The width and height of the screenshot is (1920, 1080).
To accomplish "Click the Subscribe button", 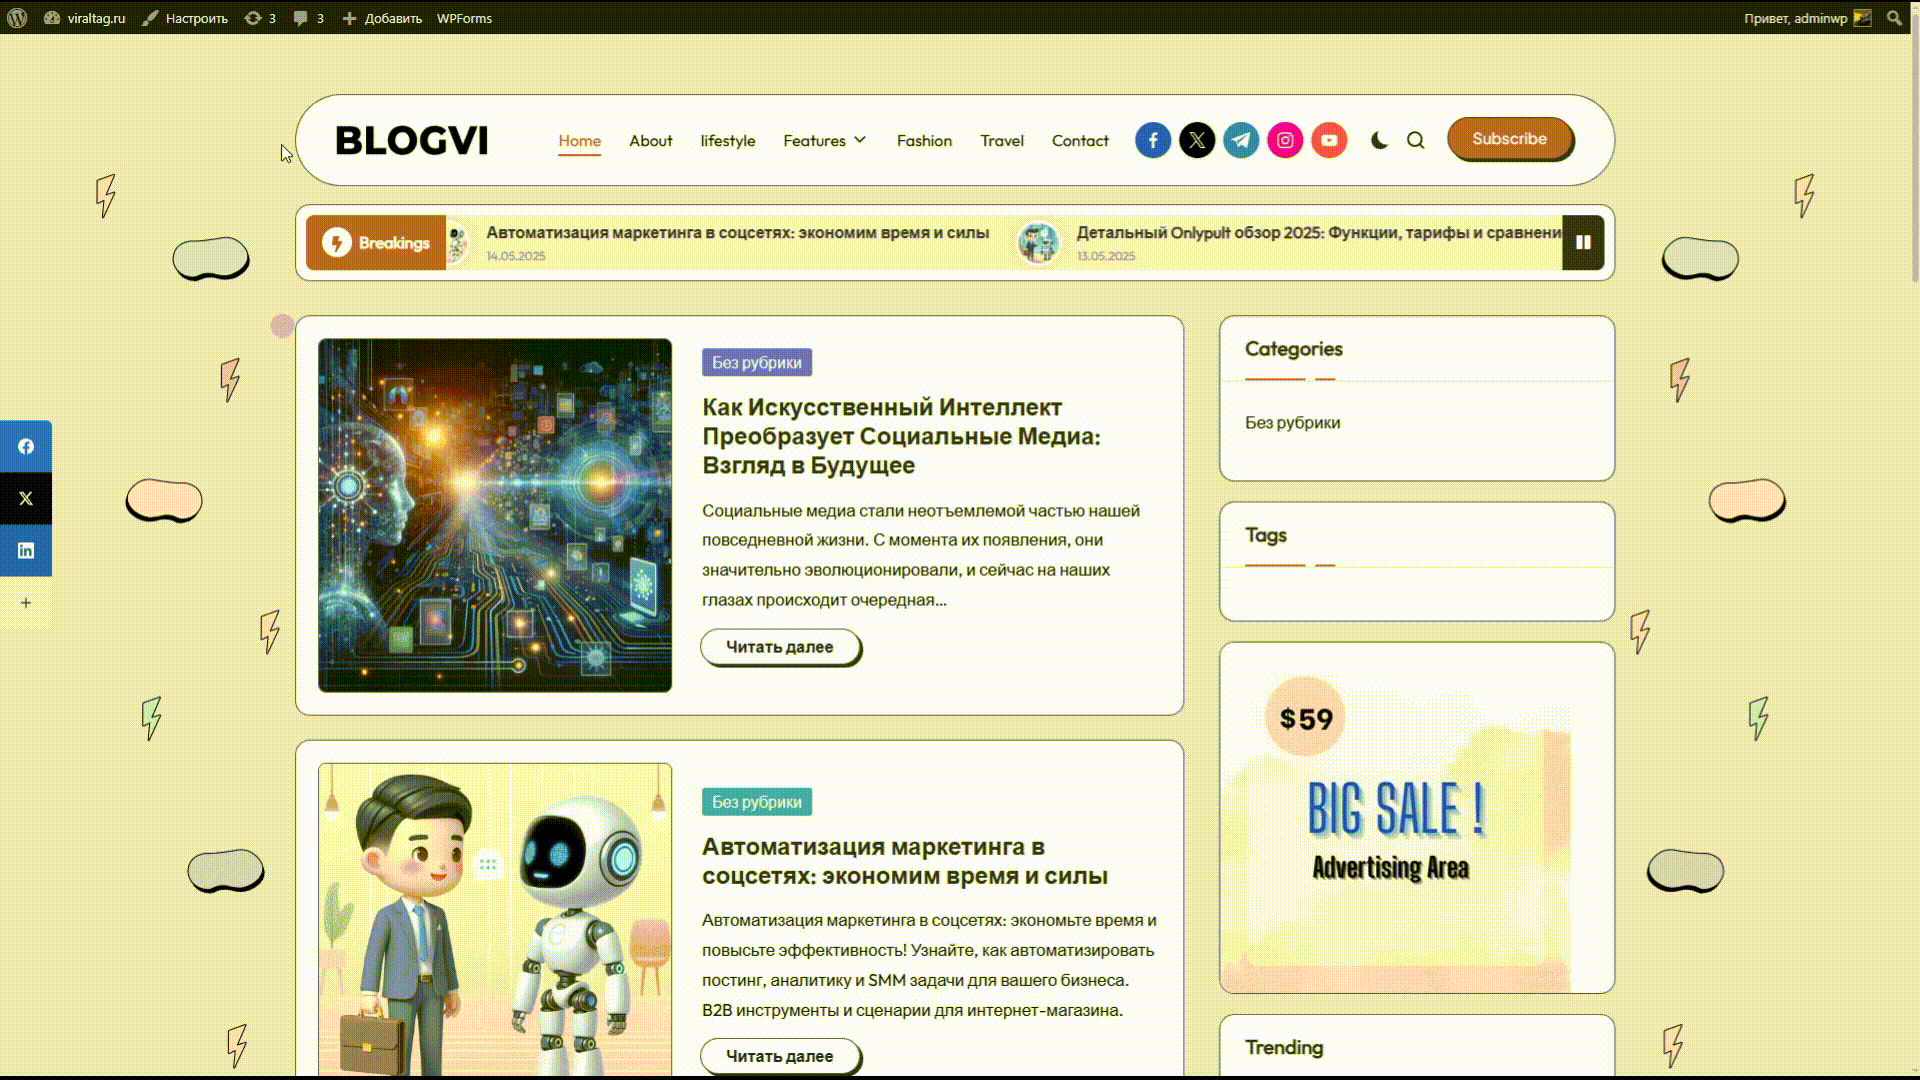I will point(1509,139).
